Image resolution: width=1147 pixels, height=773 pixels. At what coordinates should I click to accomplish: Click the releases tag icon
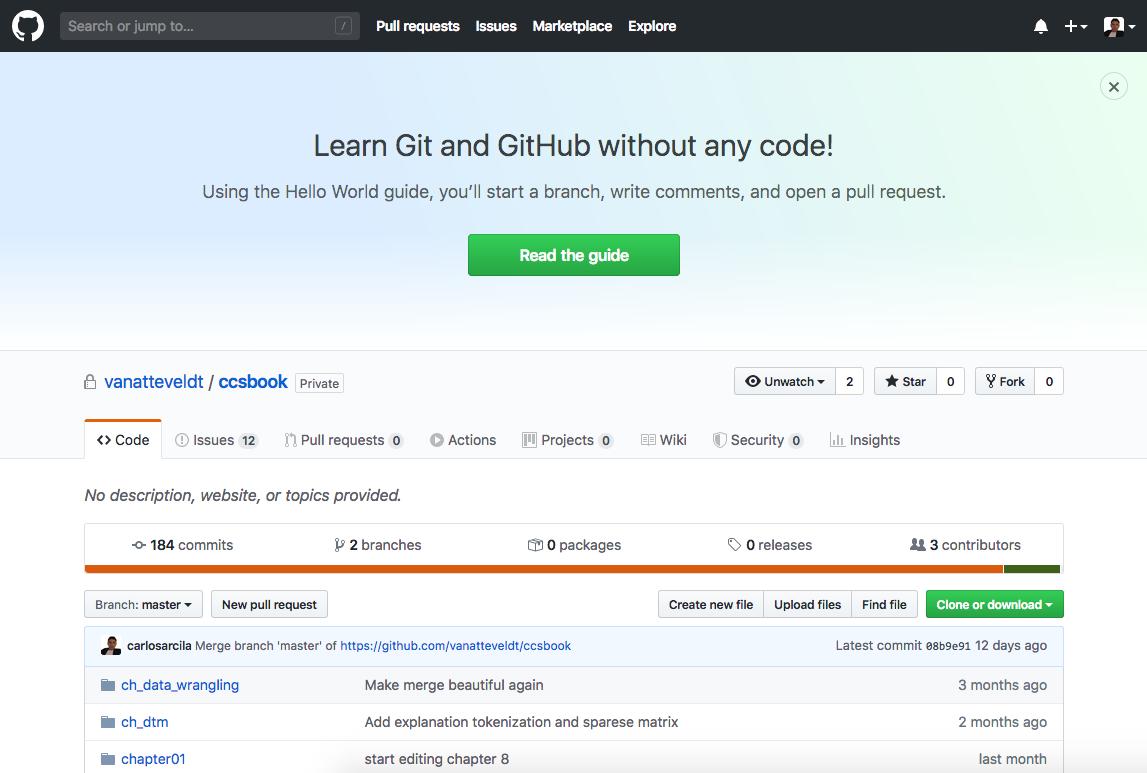click(x=734, y=545)
